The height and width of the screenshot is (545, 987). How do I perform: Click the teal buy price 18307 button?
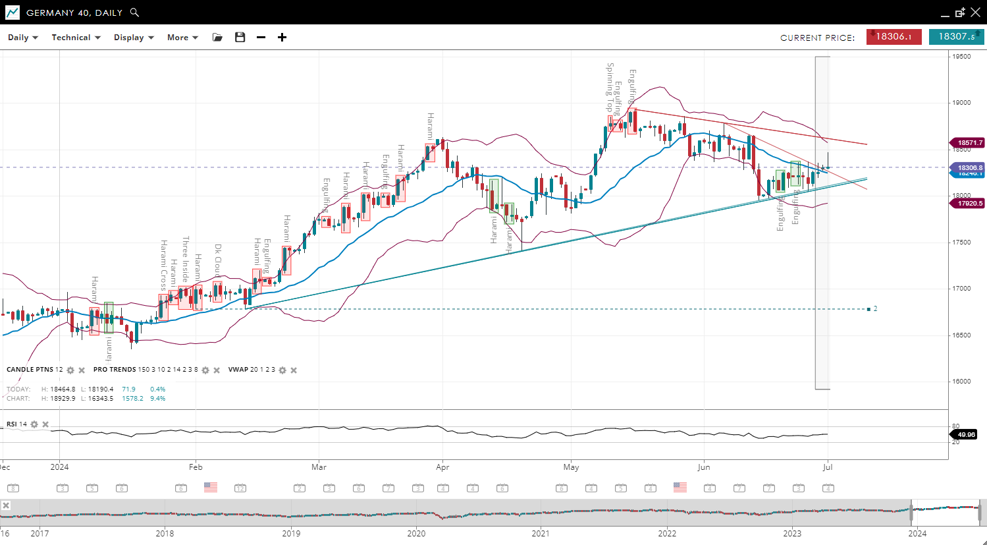956,37
